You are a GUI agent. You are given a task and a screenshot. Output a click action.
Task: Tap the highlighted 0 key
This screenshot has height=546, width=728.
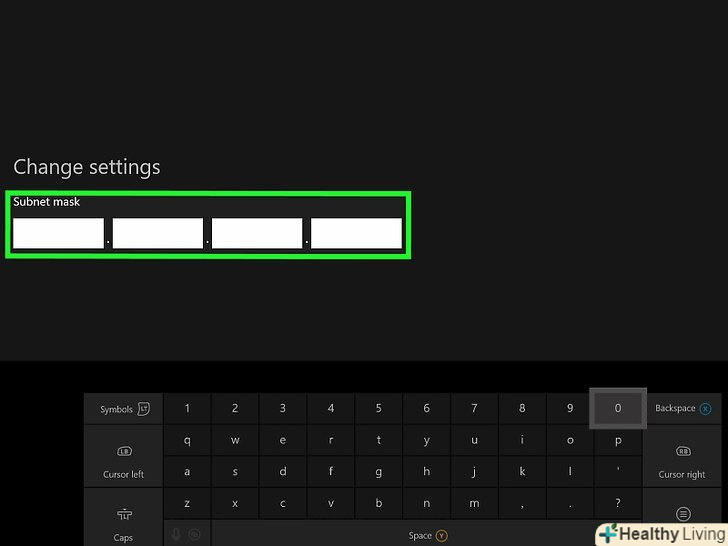click(618, 408)
